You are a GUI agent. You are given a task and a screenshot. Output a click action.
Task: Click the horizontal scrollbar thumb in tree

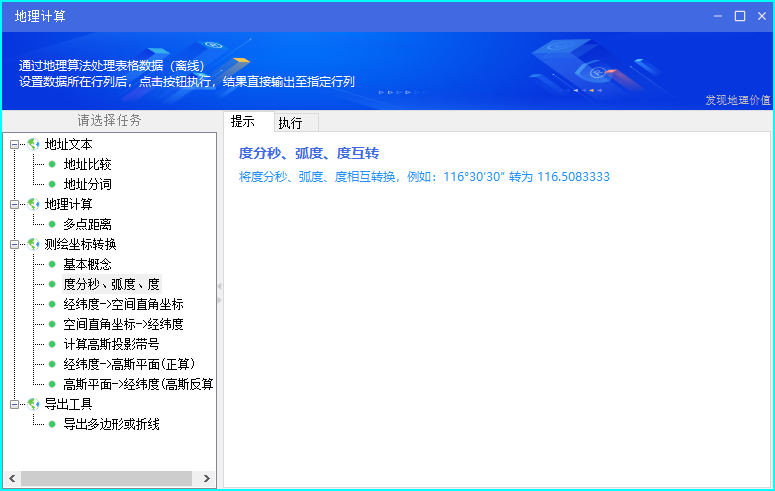[106, 478]
